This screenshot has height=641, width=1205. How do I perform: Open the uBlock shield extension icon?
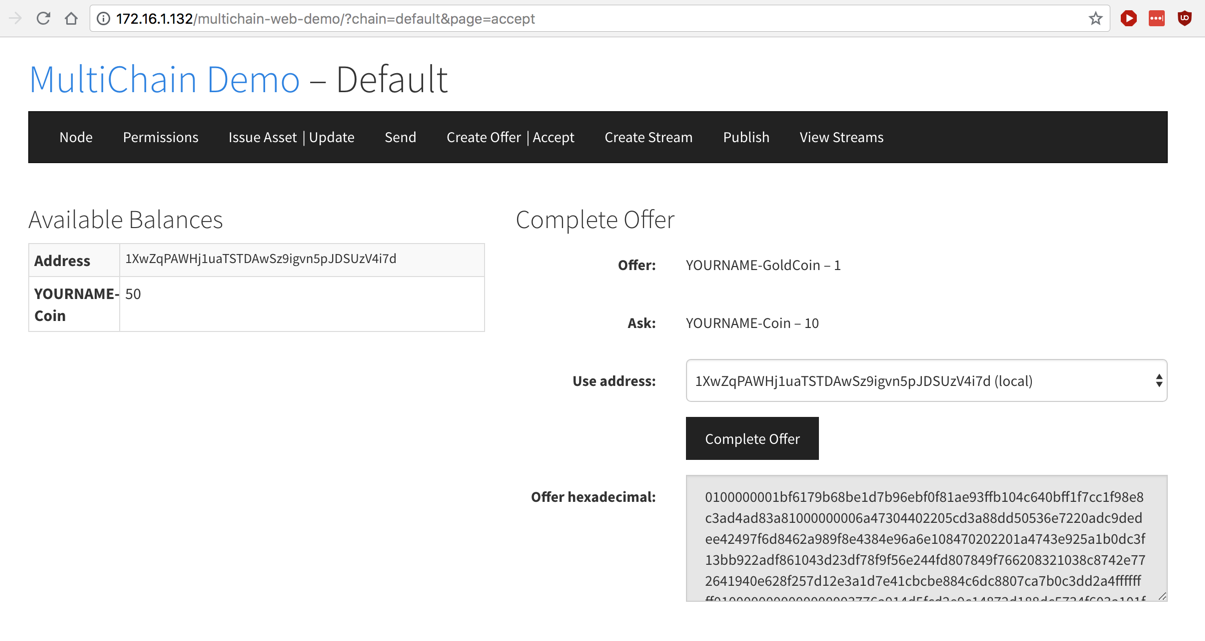coord(1184,18)
